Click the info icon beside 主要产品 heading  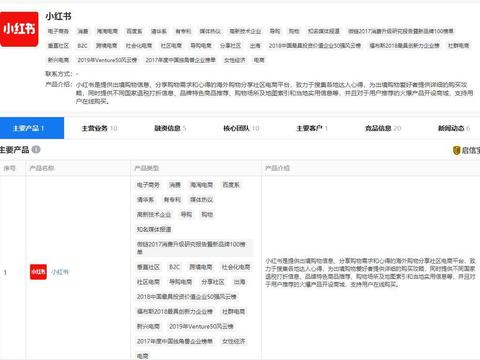pos(36,150)
